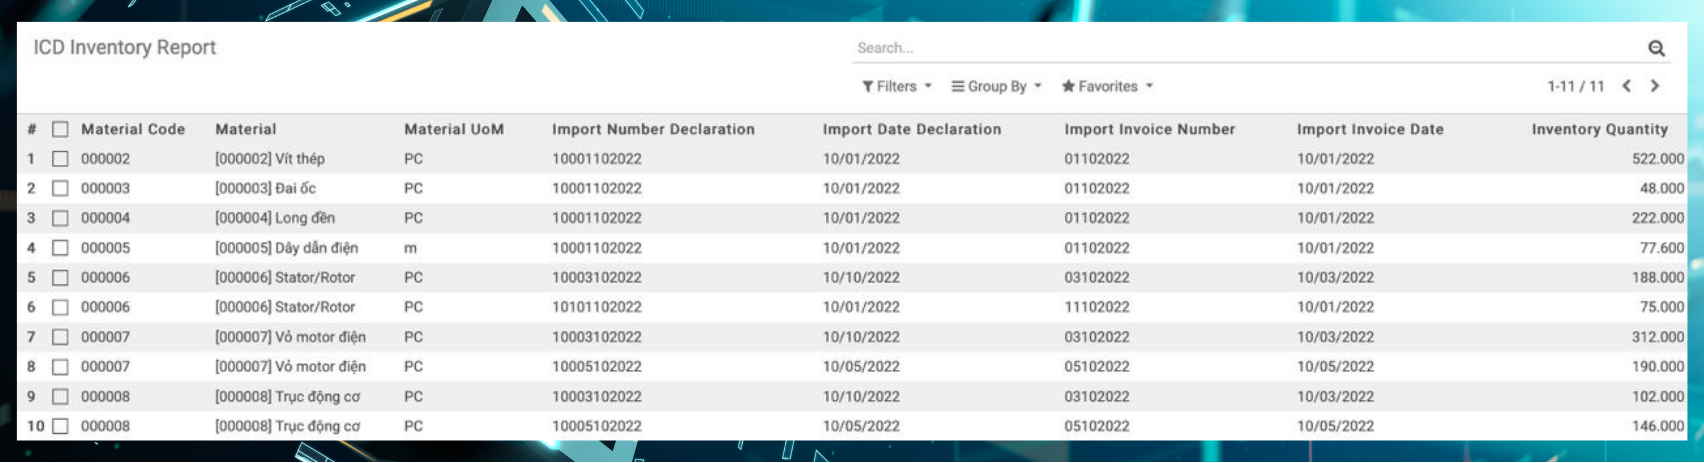Click the search magnifier icon
1704x463 pixels.
click(1656, 48)
